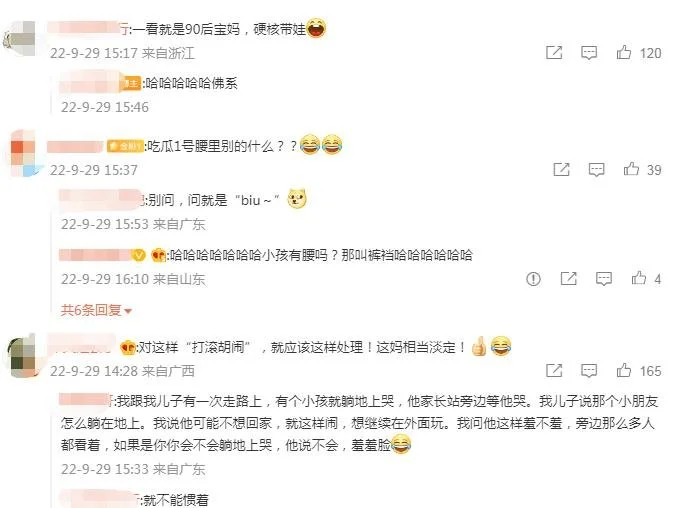Viewport: 680px width, 508px height.
Task: Like the 小孩有腰吗 reply with 4 likes
Action: point(638,278)
